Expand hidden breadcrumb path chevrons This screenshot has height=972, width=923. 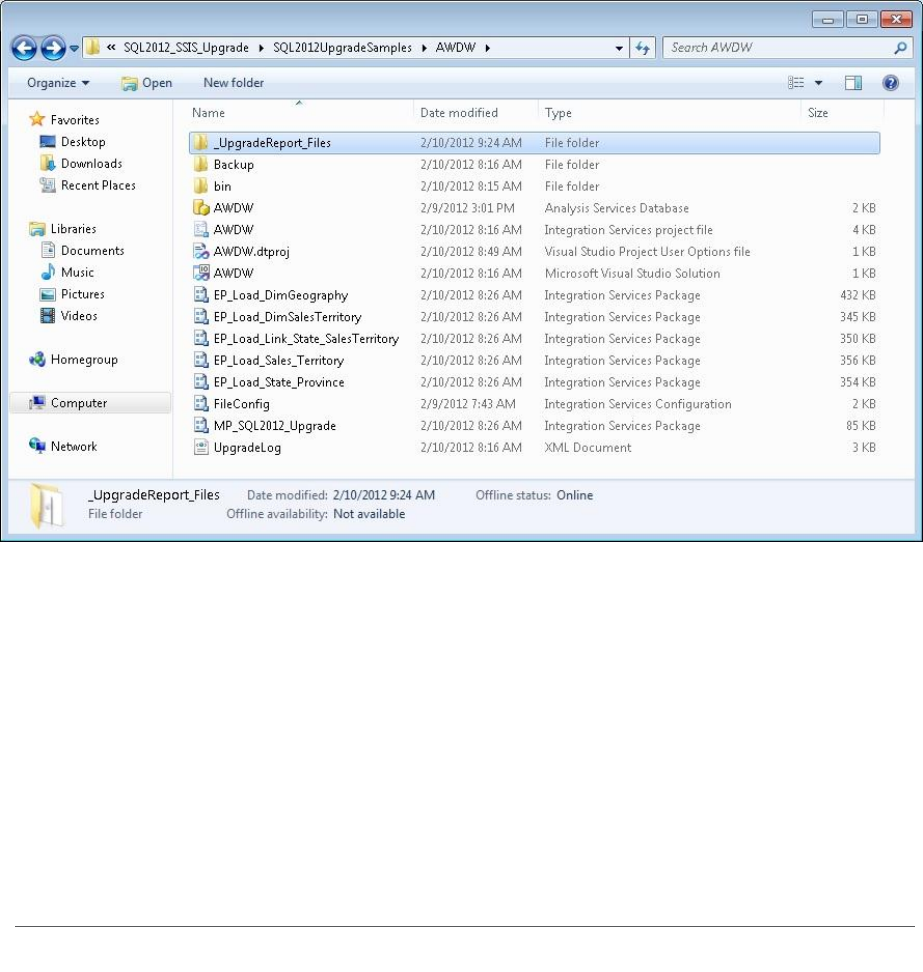pos(111,47)
